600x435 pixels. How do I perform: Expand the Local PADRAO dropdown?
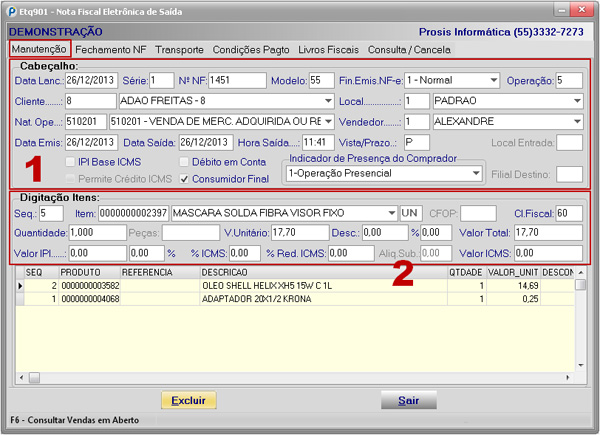[577, 101]
